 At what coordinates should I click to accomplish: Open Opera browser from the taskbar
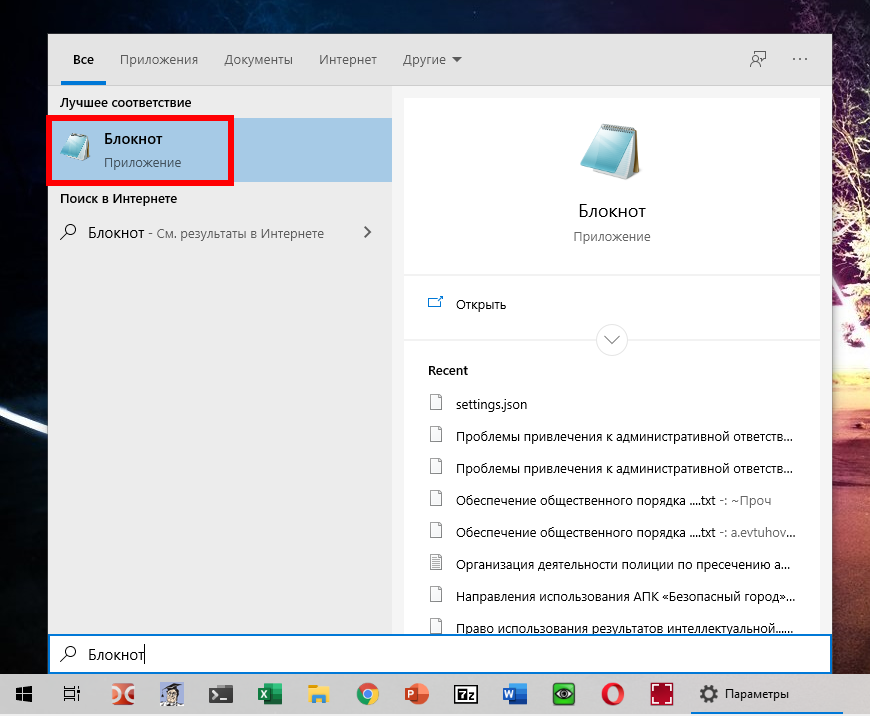click(613, 694)
